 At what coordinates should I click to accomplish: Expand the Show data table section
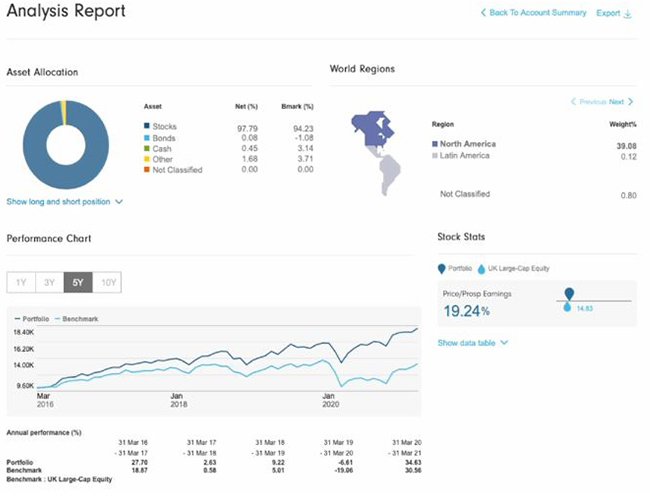tap(472, 342)
